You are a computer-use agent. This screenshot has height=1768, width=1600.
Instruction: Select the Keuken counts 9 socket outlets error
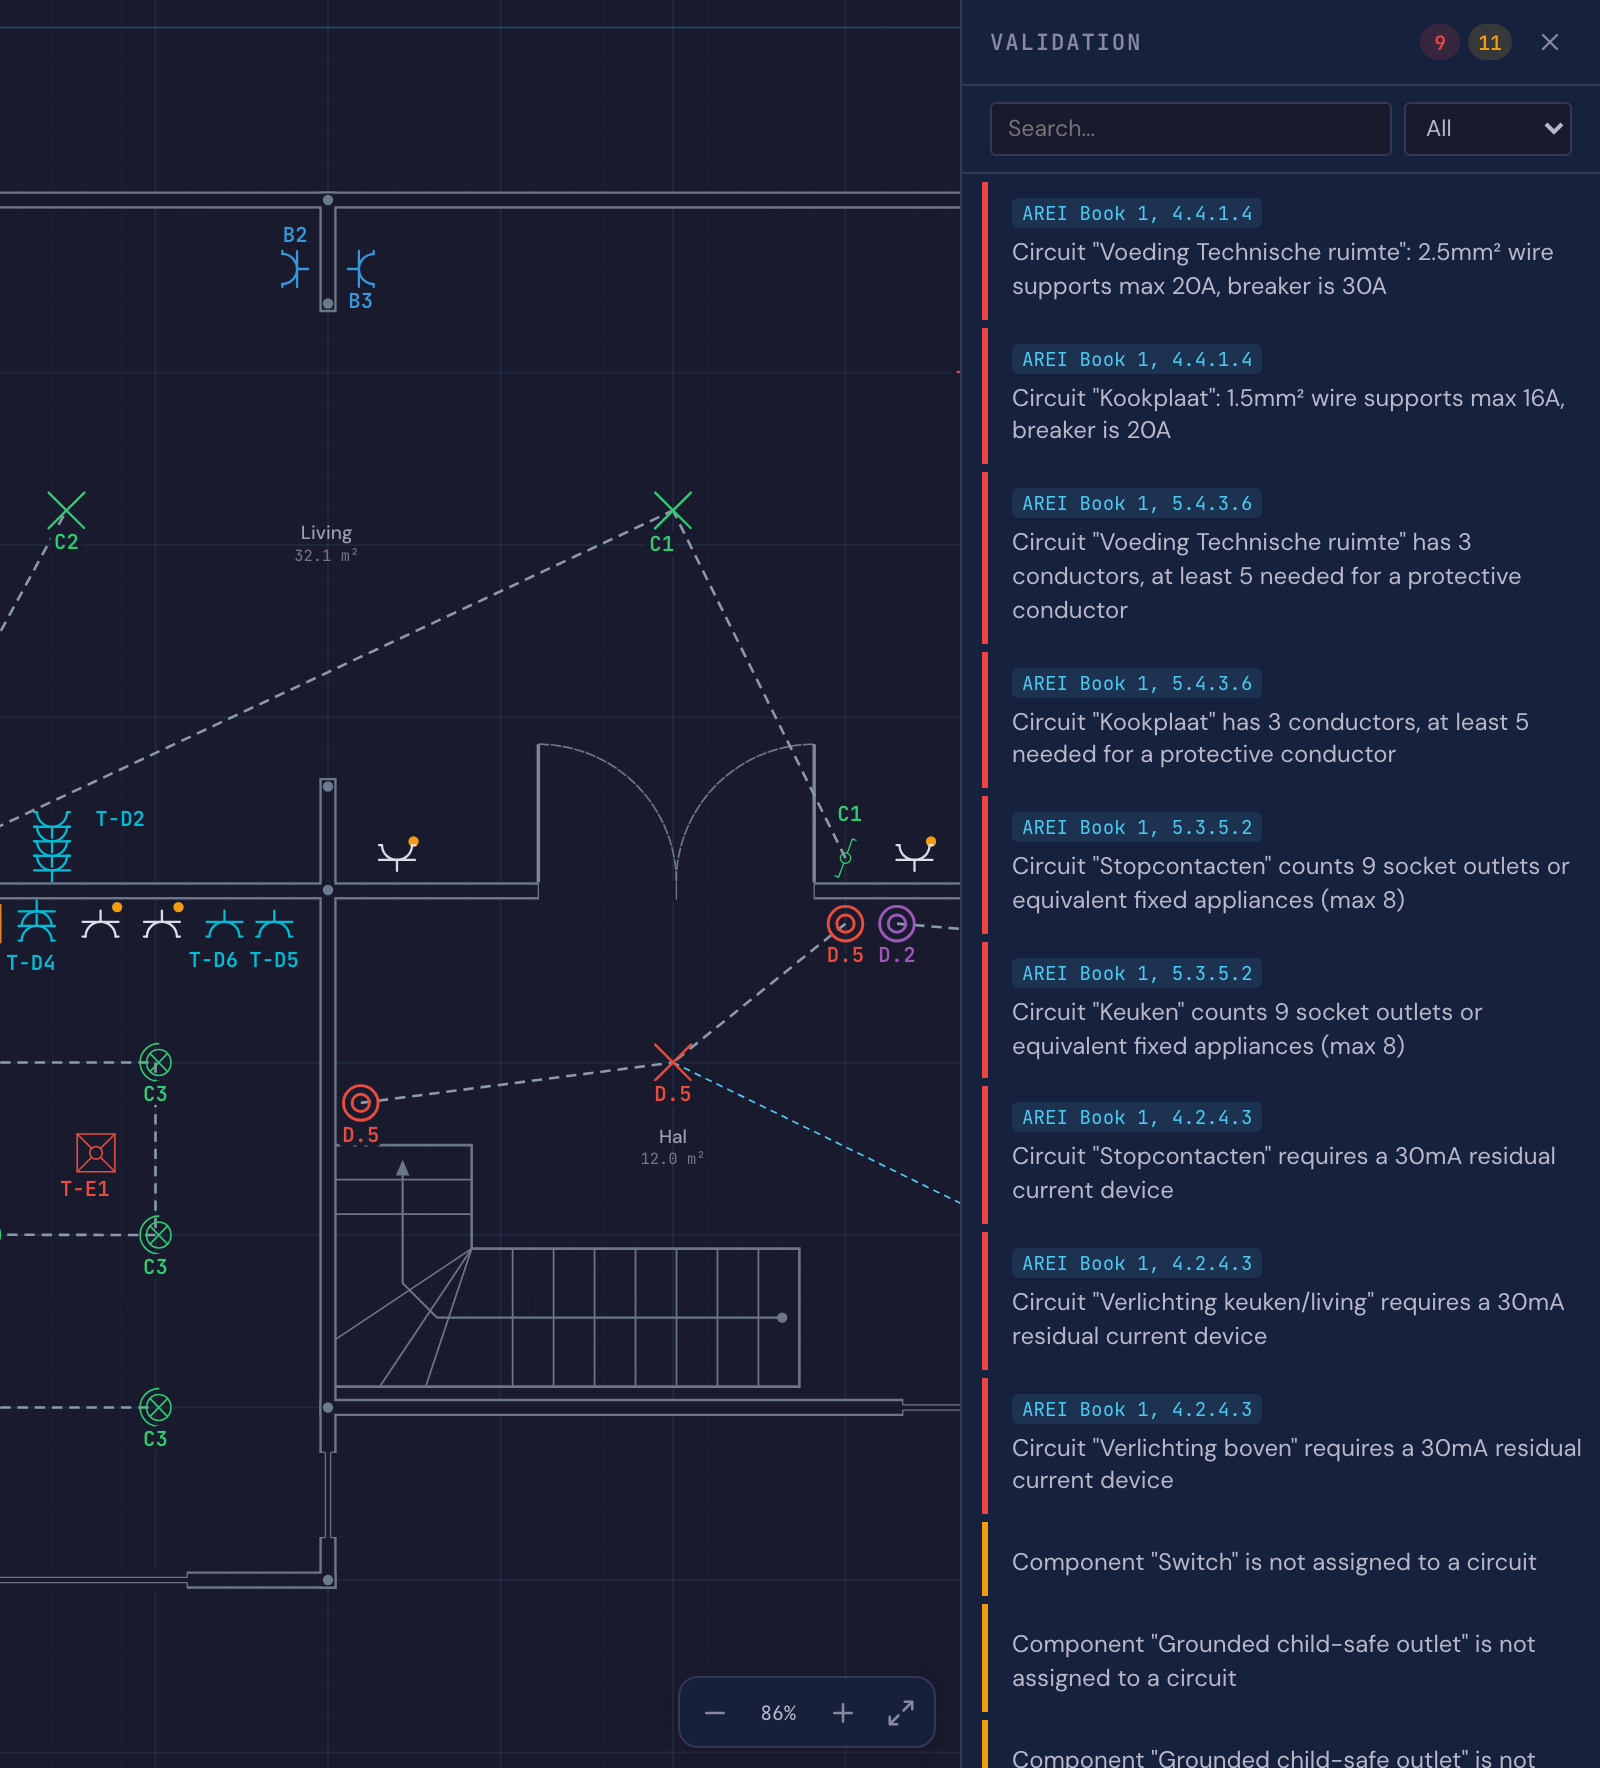(1288, 1011)
